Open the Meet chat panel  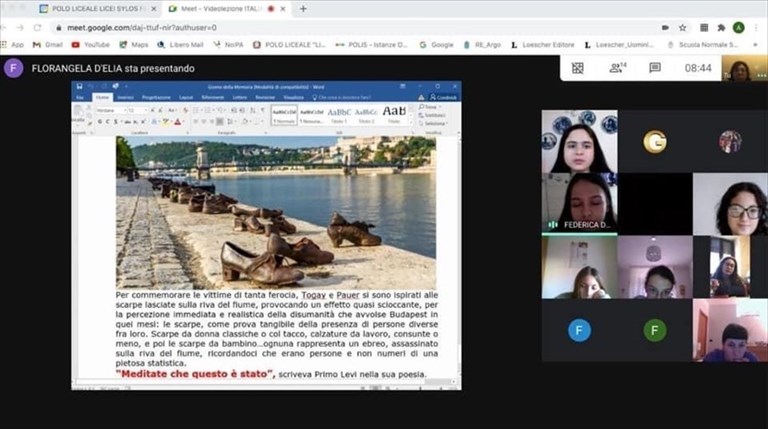(x=655, y=68)
